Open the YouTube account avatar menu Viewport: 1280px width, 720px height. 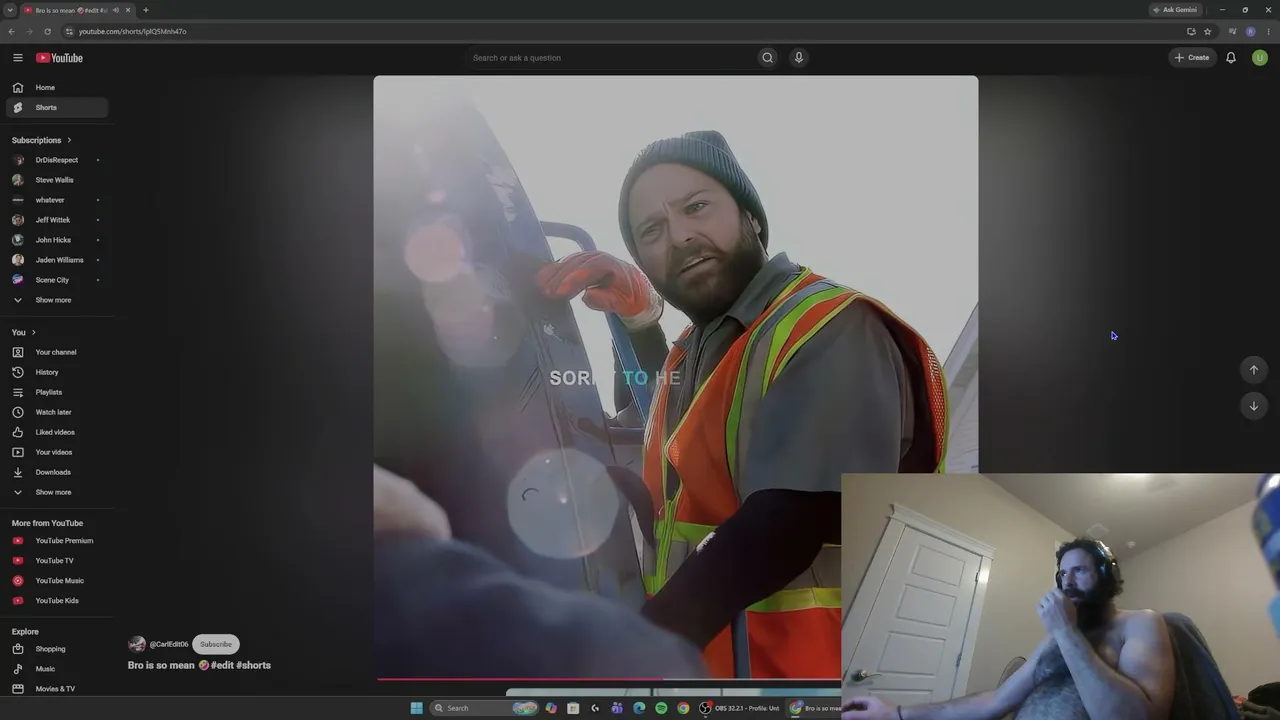[1260, 58]
